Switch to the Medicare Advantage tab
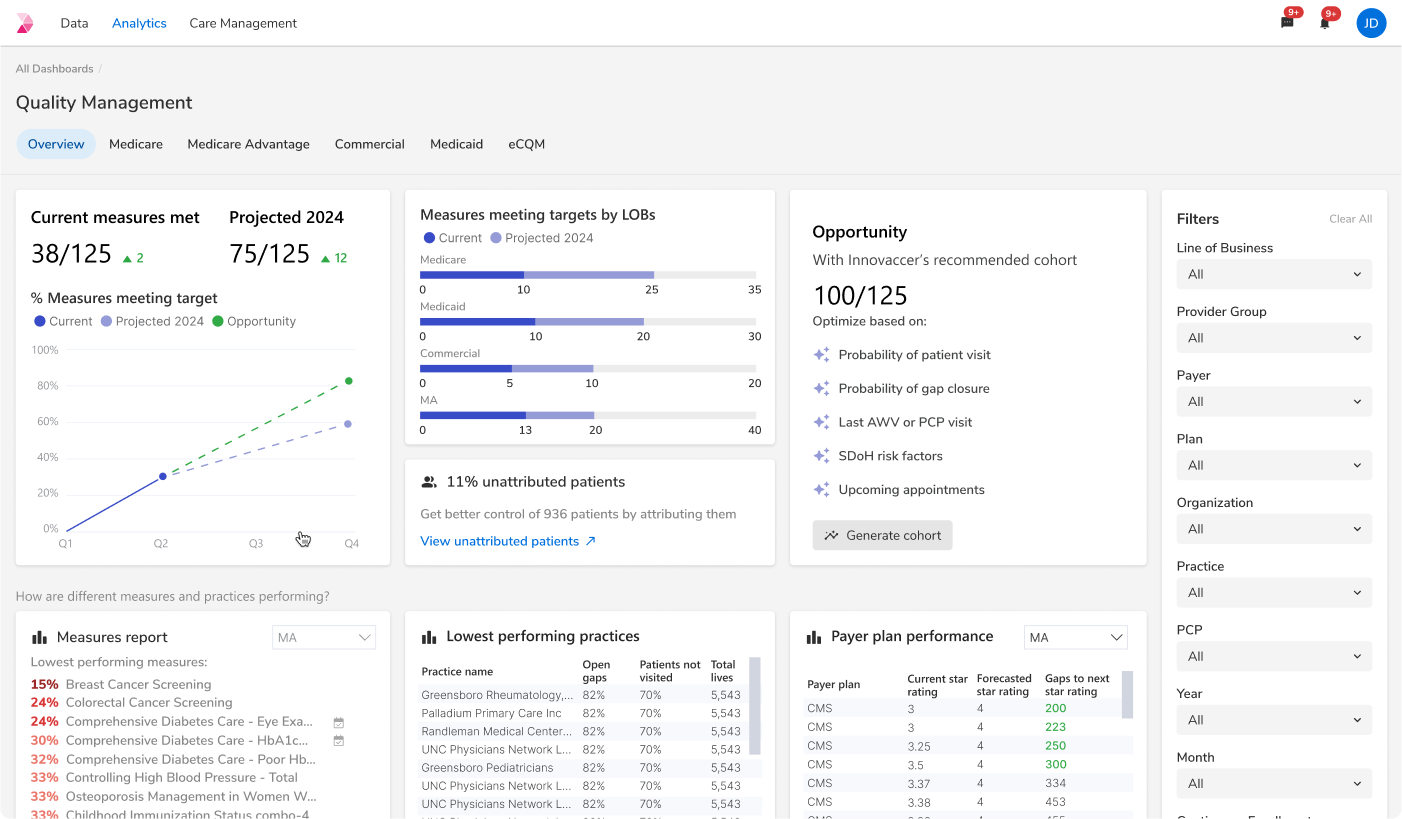Image resolution: width=1402 pixels, height=819 pixels. pyautogui.click(x=248, y=144)
